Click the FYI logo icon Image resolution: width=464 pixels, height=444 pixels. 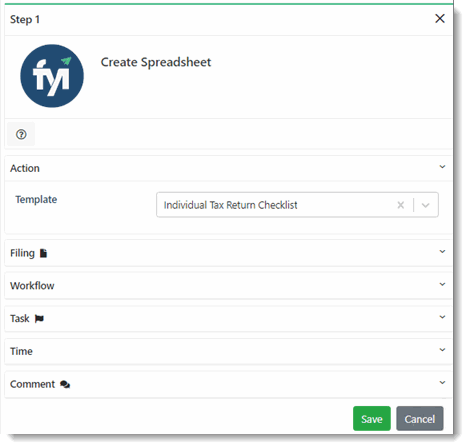click(x=52, y=76)
